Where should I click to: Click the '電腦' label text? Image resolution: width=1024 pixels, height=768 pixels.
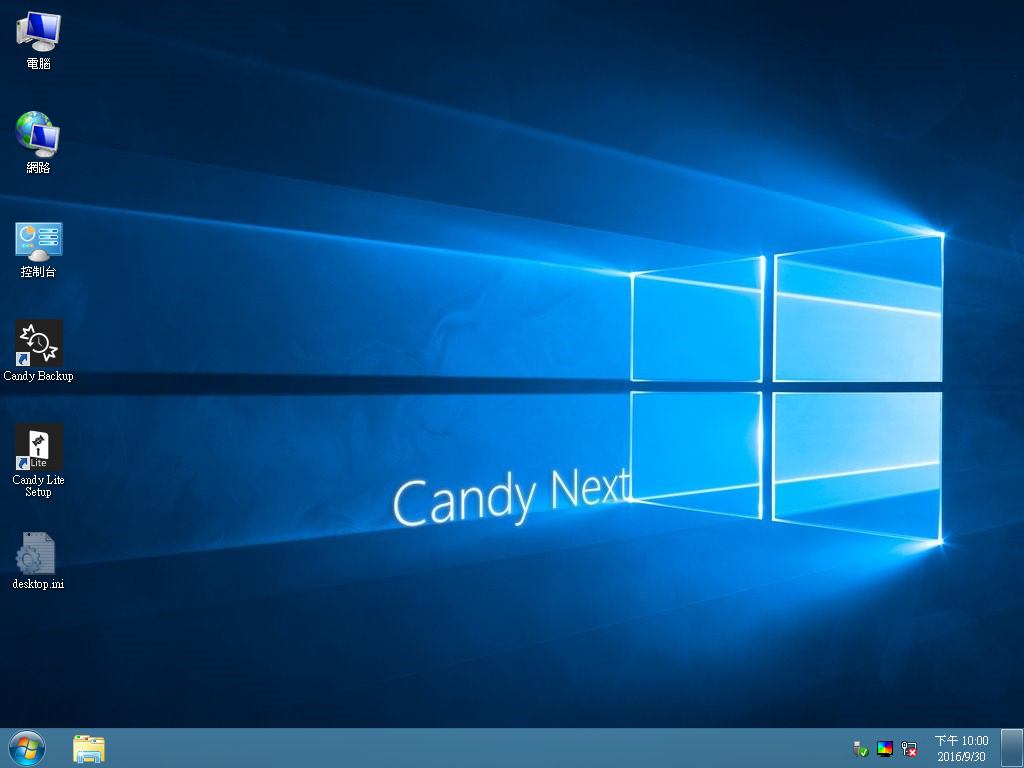[x=39, y=63]
